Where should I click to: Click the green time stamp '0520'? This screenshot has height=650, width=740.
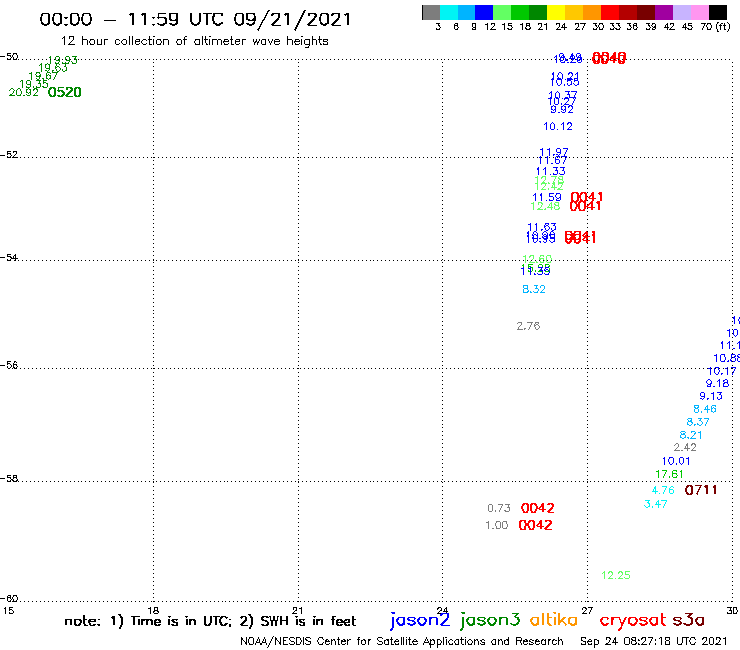(65, 92)
